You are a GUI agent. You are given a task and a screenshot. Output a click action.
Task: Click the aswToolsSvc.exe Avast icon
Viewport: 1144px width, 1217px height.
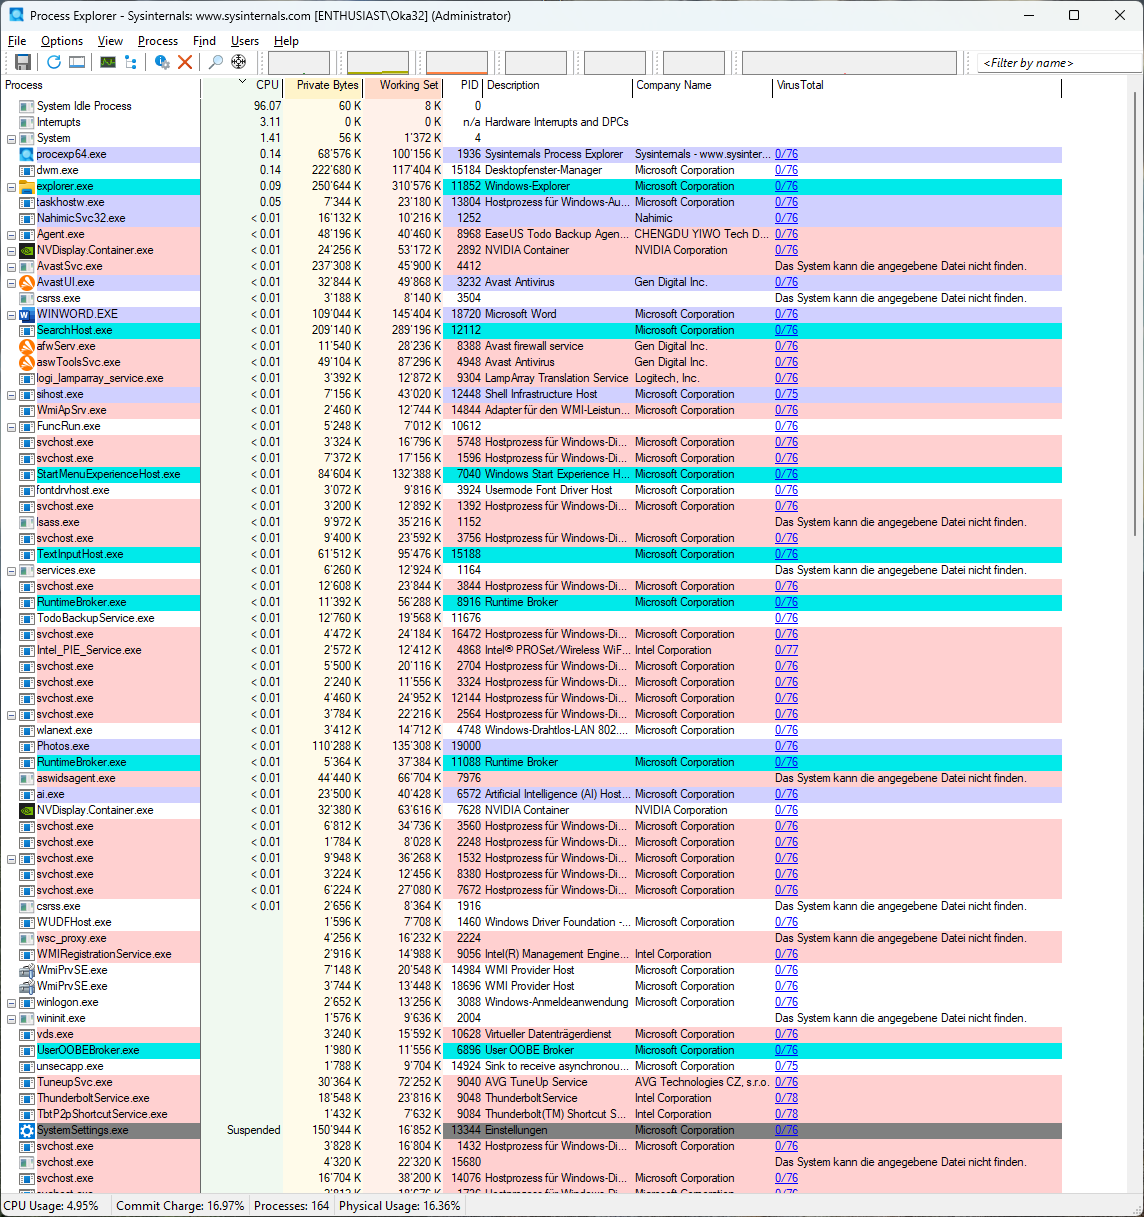pos(27,362)
